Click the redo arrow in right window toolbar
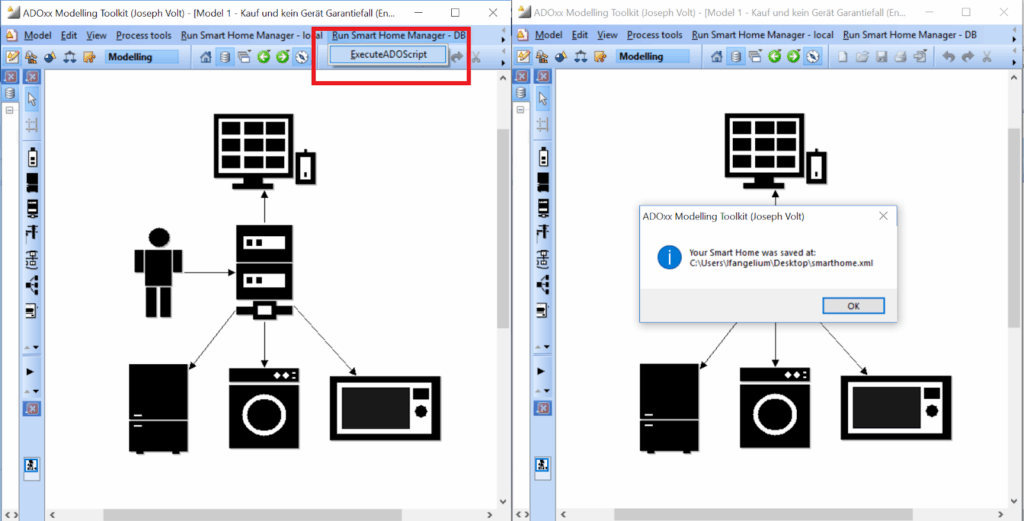Screen dimensions: 1024x521 (968, 57)
